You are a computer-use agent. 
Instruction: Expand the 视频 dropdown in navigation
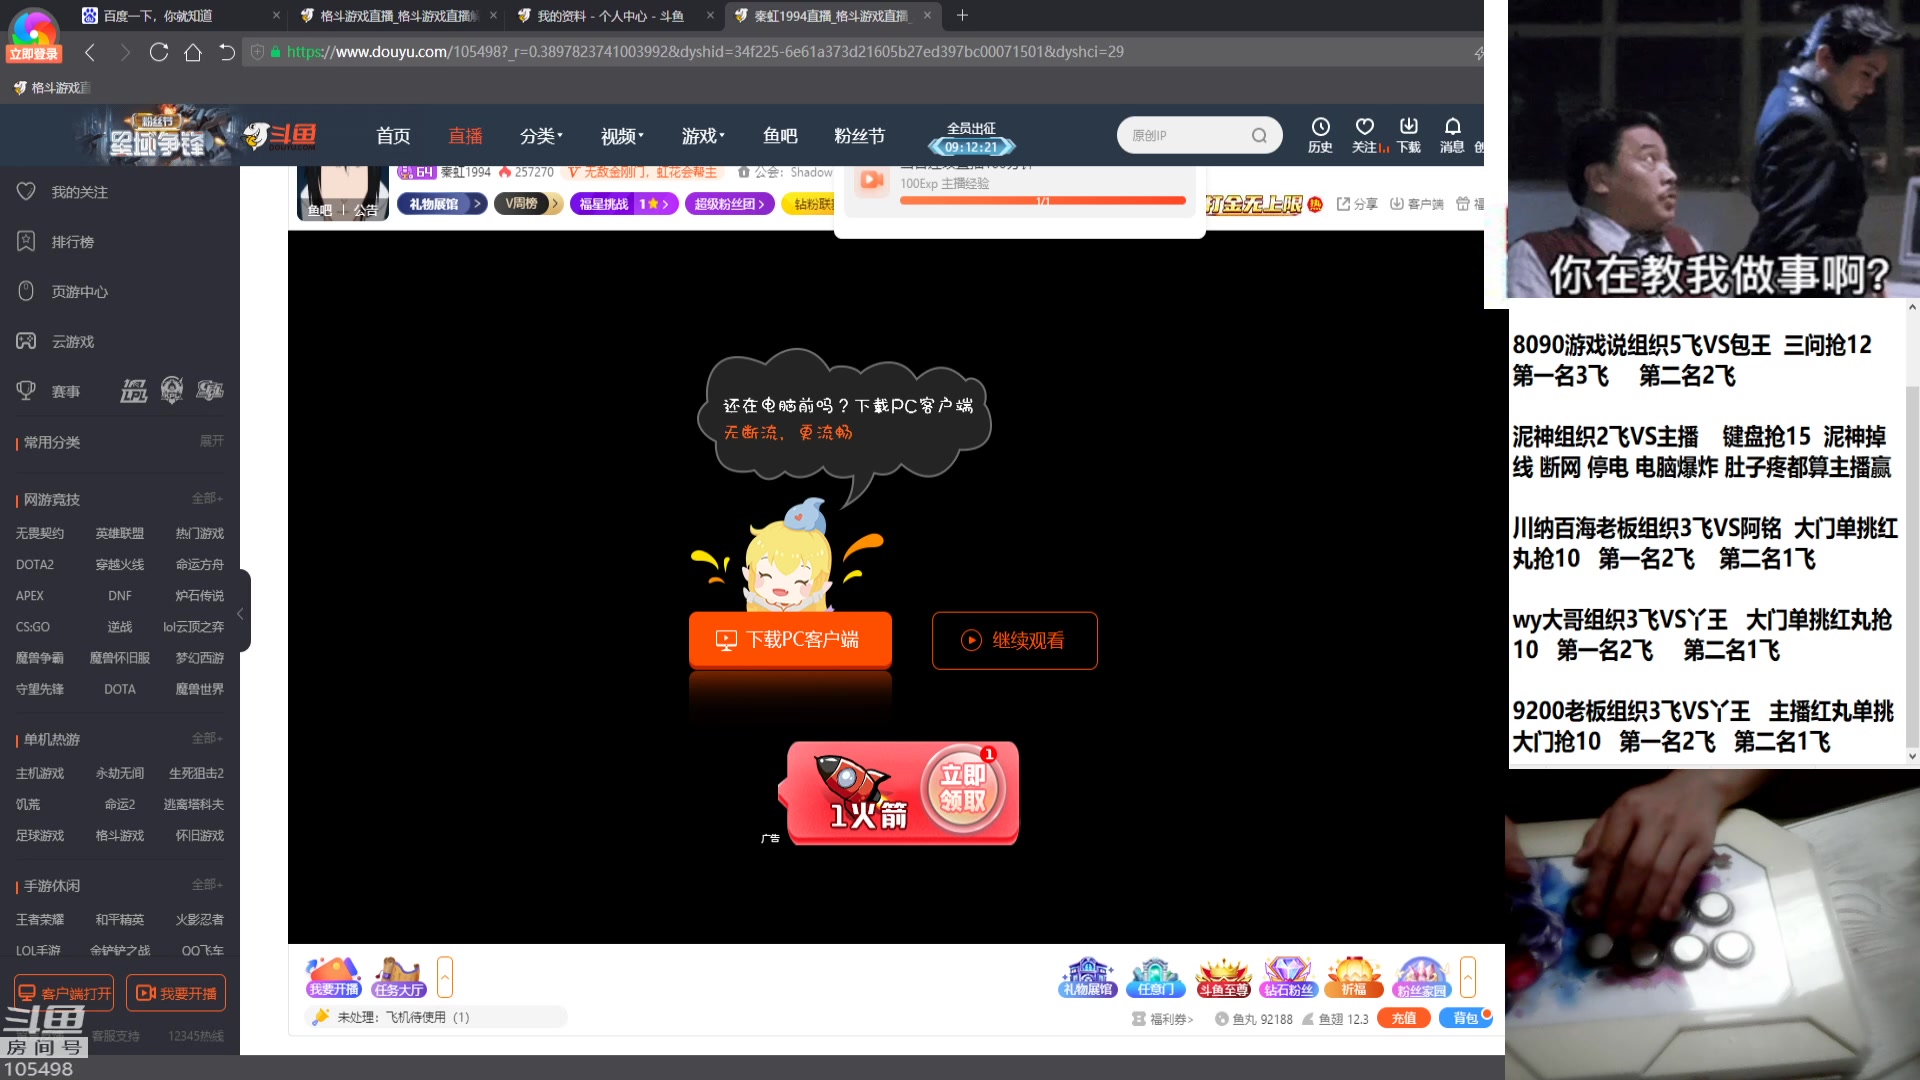[622, 136]
